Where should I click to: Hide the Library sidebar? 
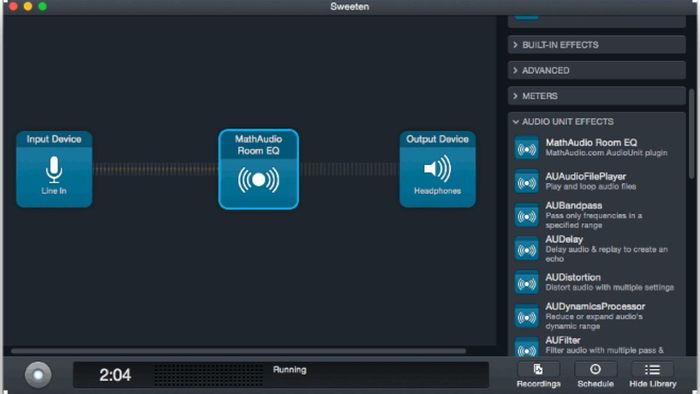pos(652,375)
